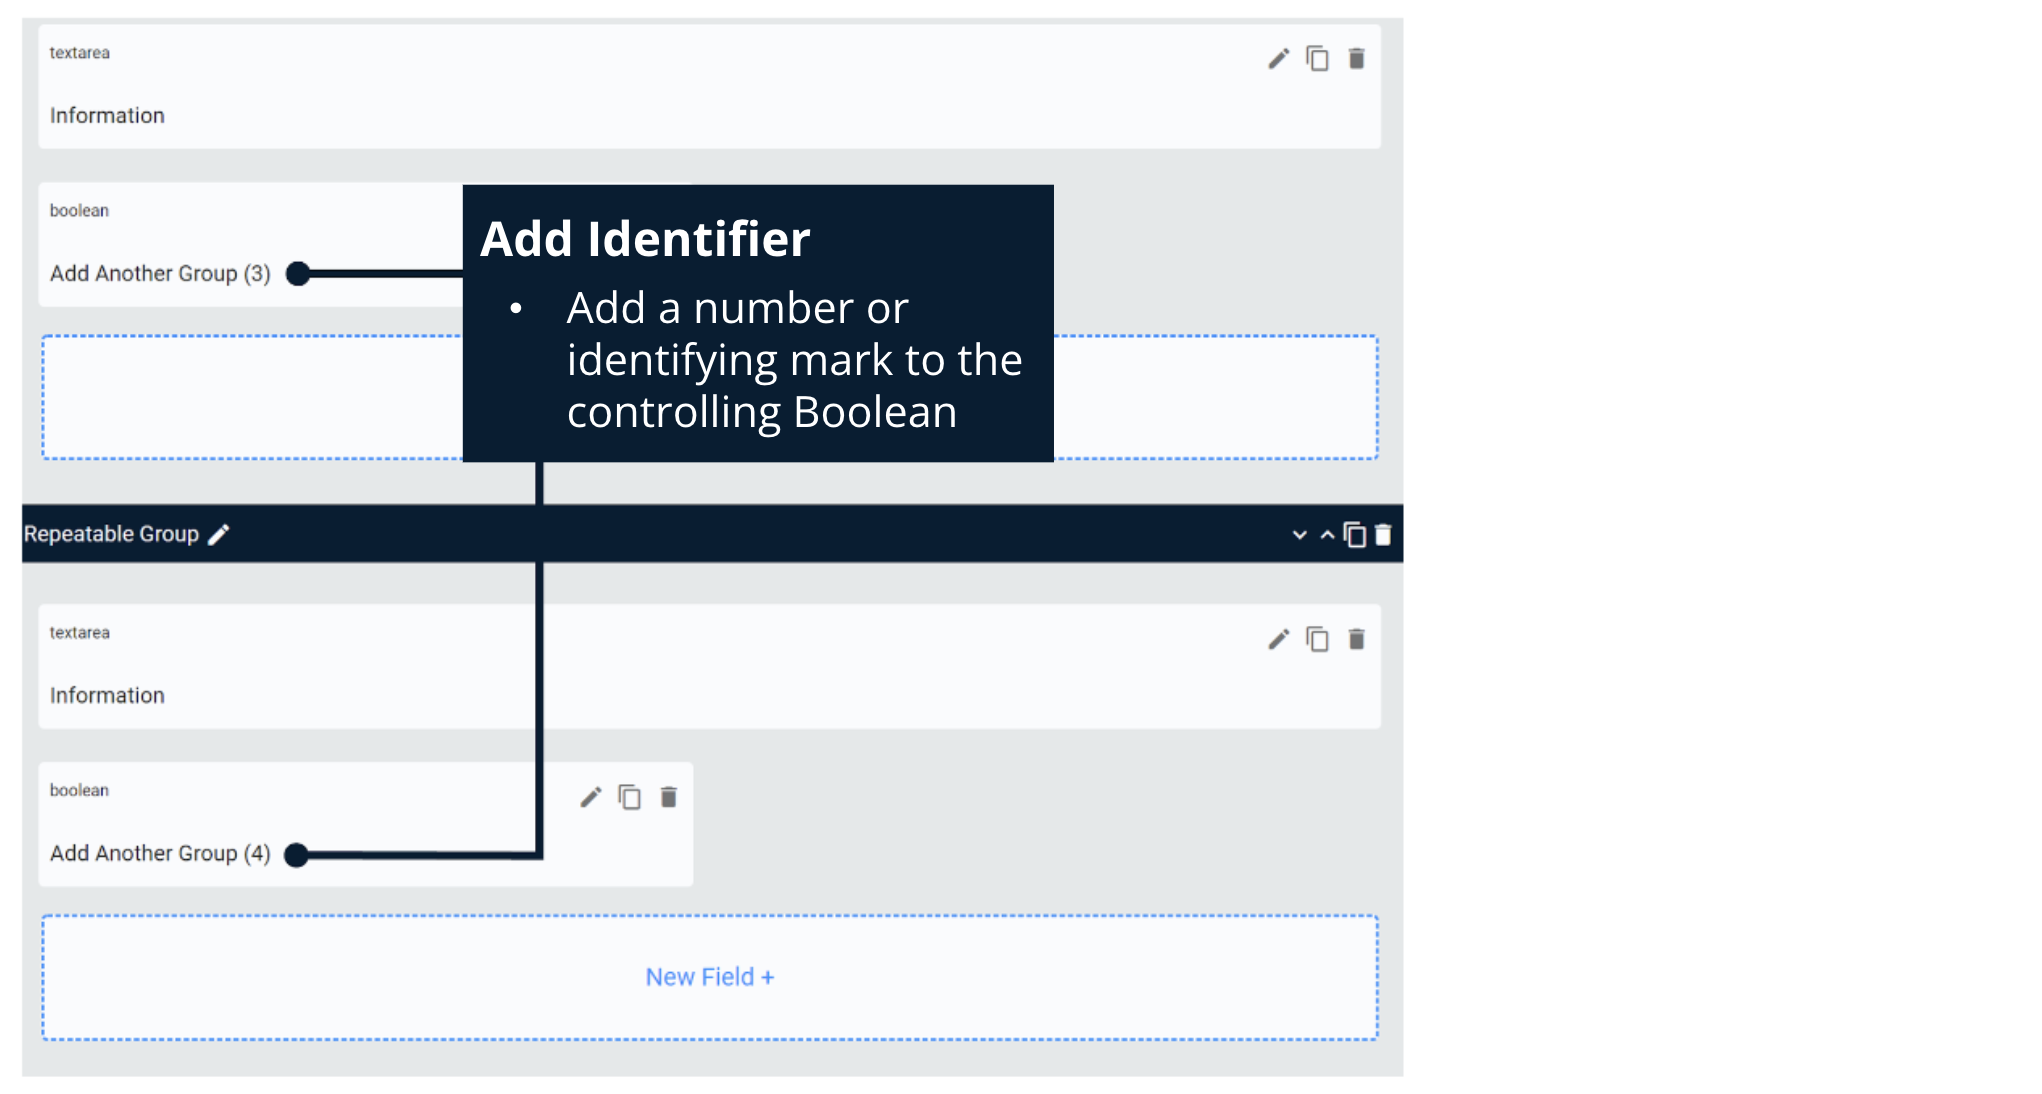Move Repeatable Group down with chevron
This screenshot has width=2042, height=1094.
[x=1299, y=535]
